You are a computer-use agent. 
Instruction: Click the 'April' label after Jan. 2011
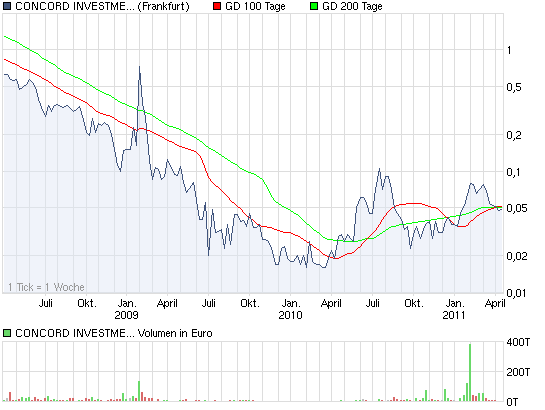(495, 303)
